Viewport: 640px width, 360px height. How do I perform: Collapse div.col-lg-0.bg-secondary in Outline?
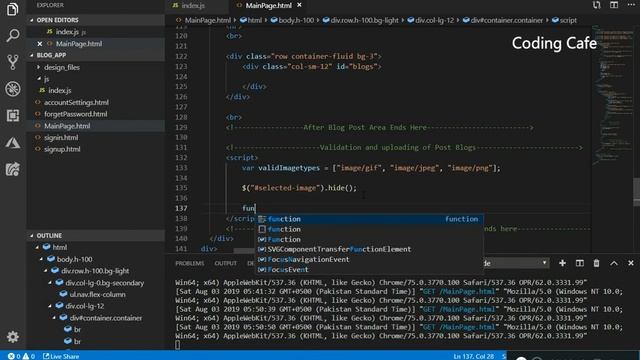click(50, 283)
